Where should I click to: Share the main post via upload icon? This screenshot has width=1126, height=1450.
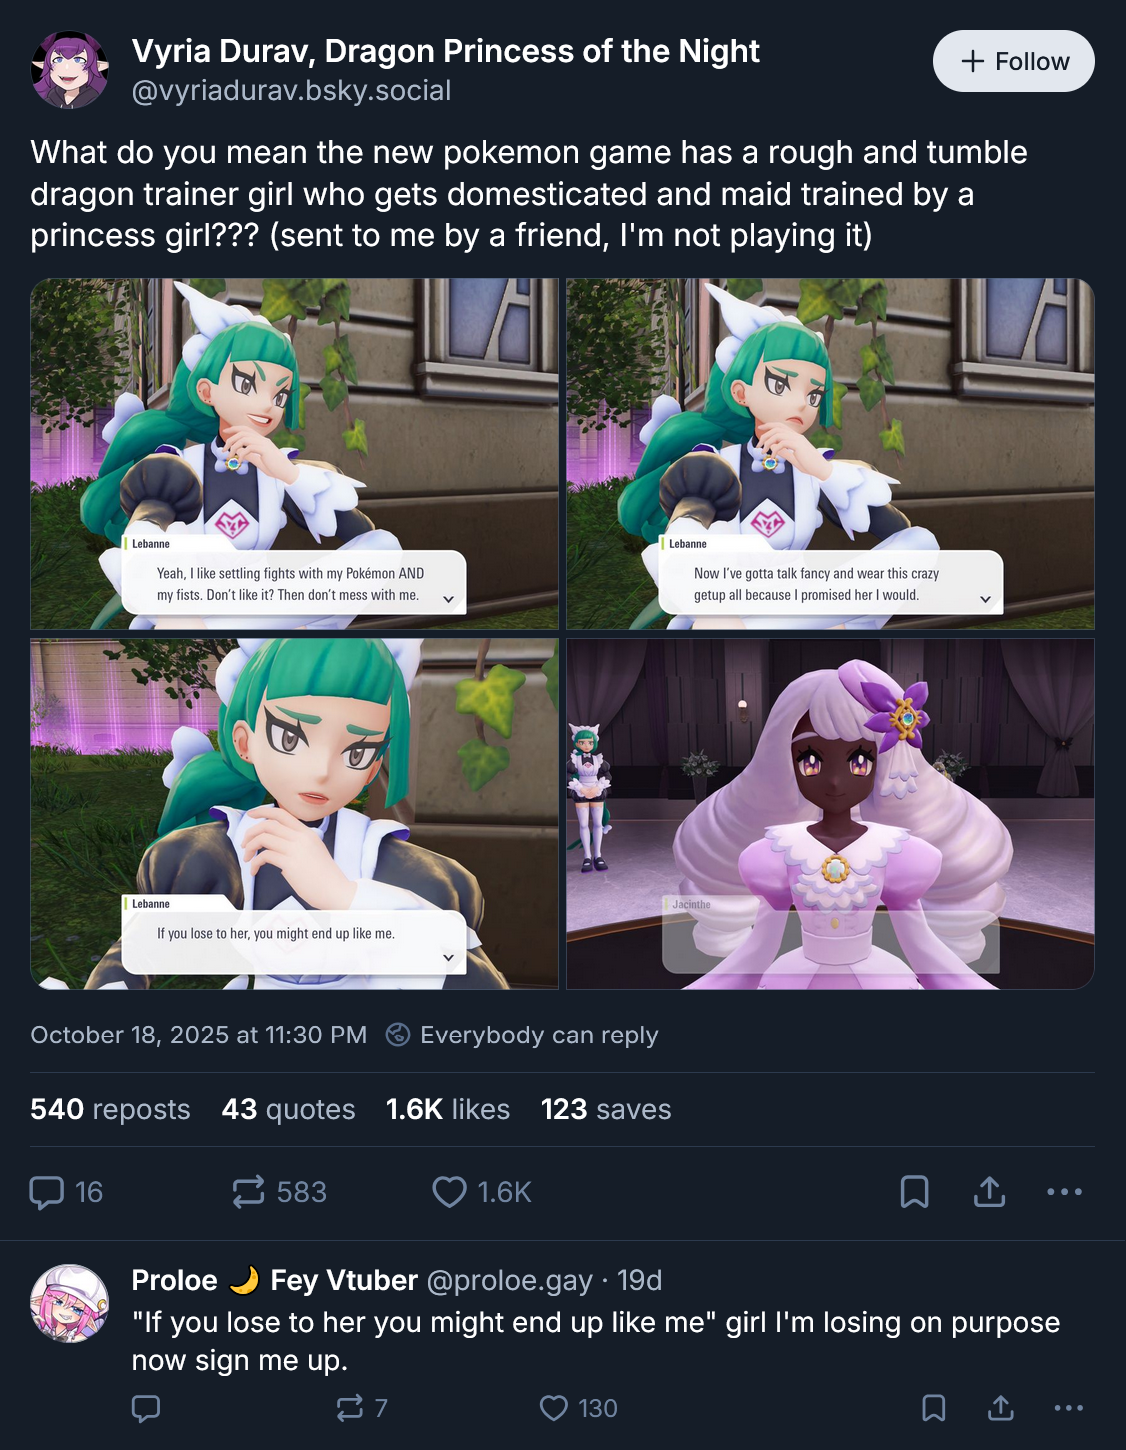(989, 1192)
